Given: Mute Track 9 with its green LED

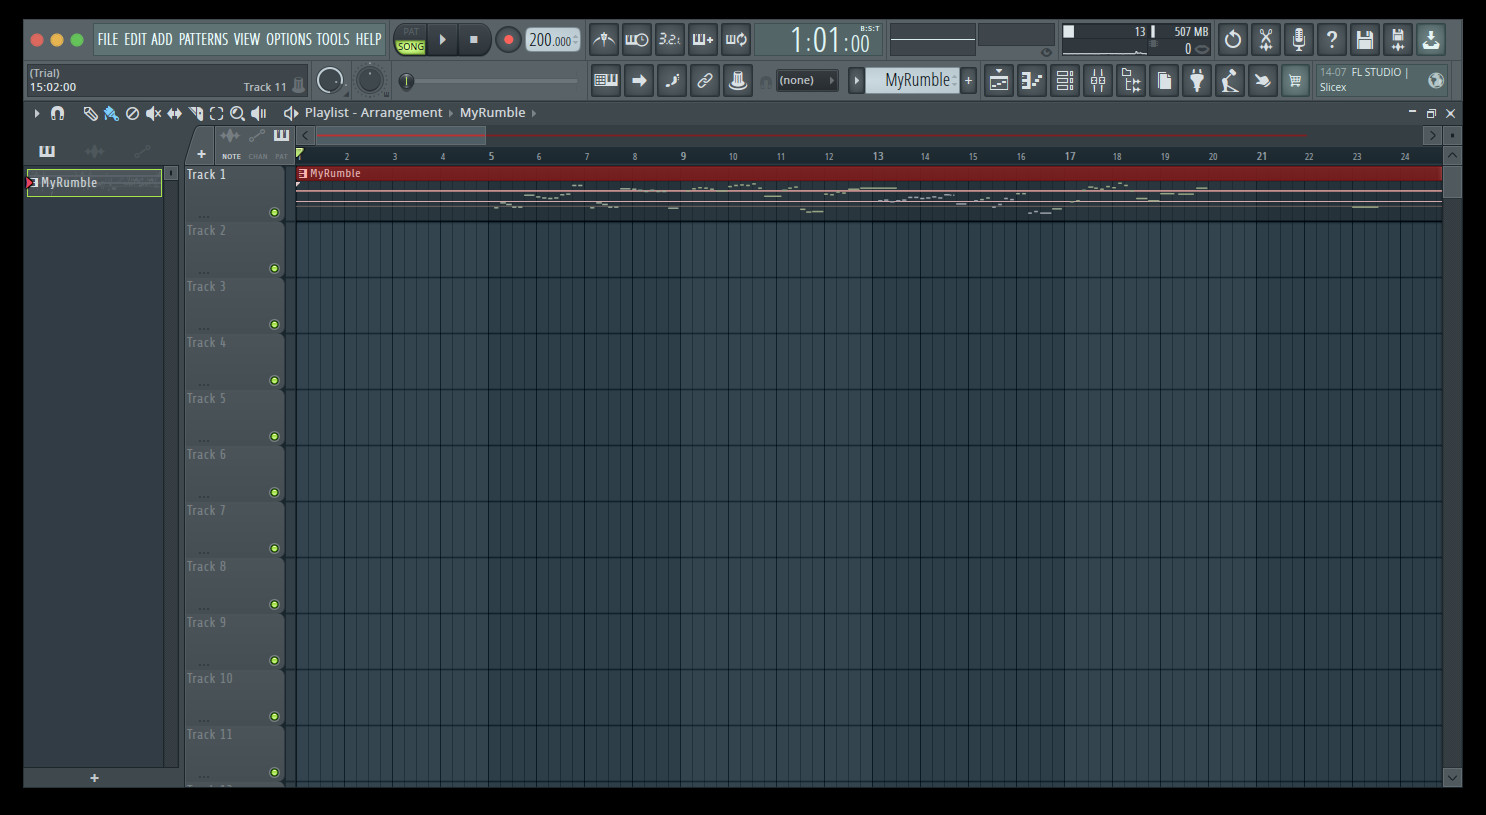Looking at the screenshot, I should pyautogui.click(x=274, y=660).
